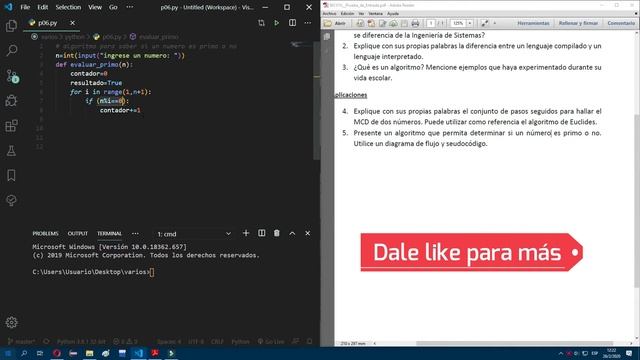Screen dimensions: 640x360
Task: Show more panel tabs via ellipsis
Action: coord(135,233)
